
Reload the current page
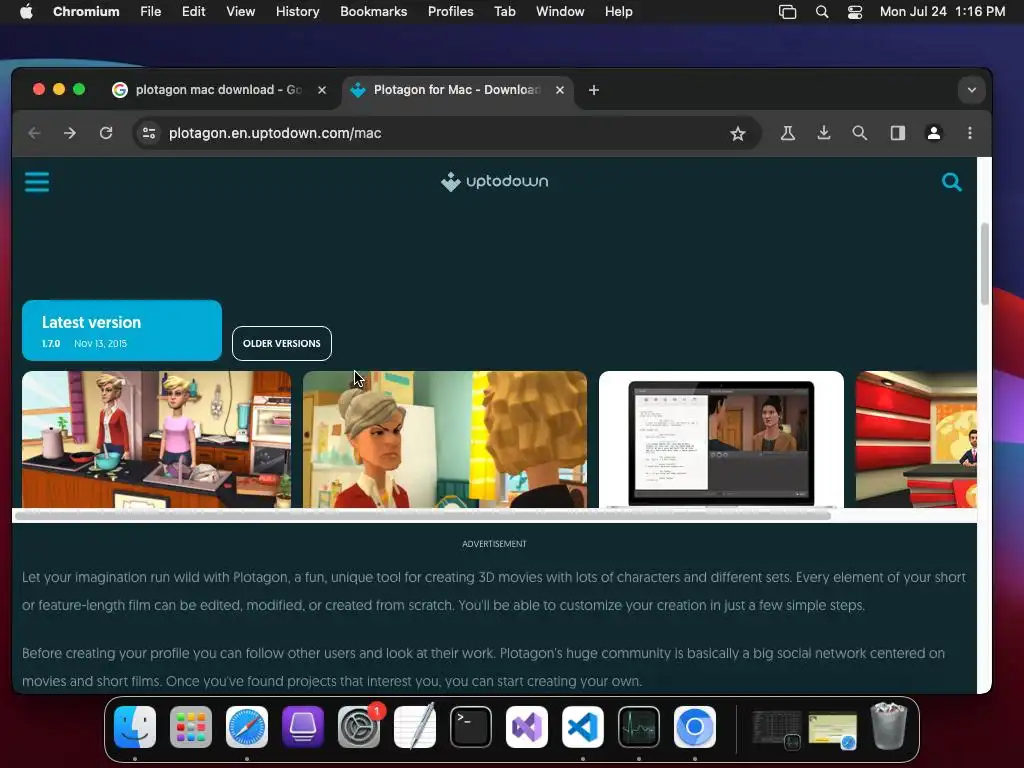tap(106, 133)
